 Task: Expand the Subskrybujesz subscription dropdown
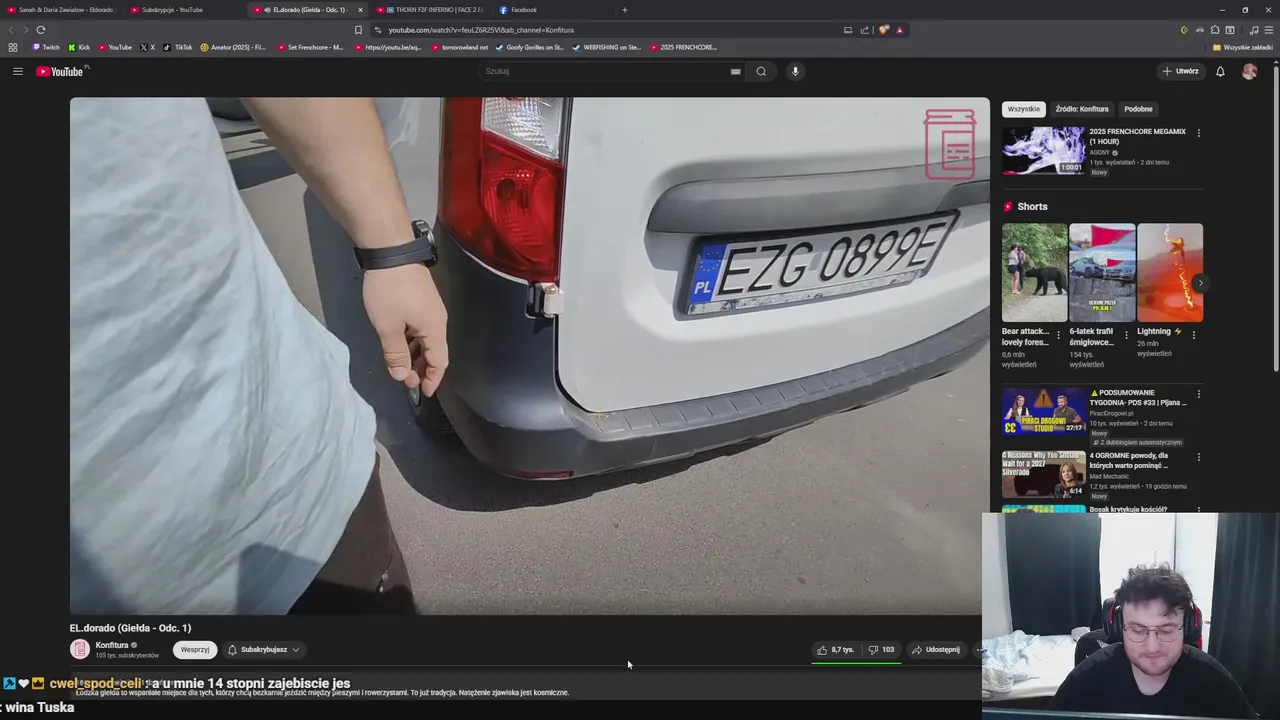[x=264, y=650]
